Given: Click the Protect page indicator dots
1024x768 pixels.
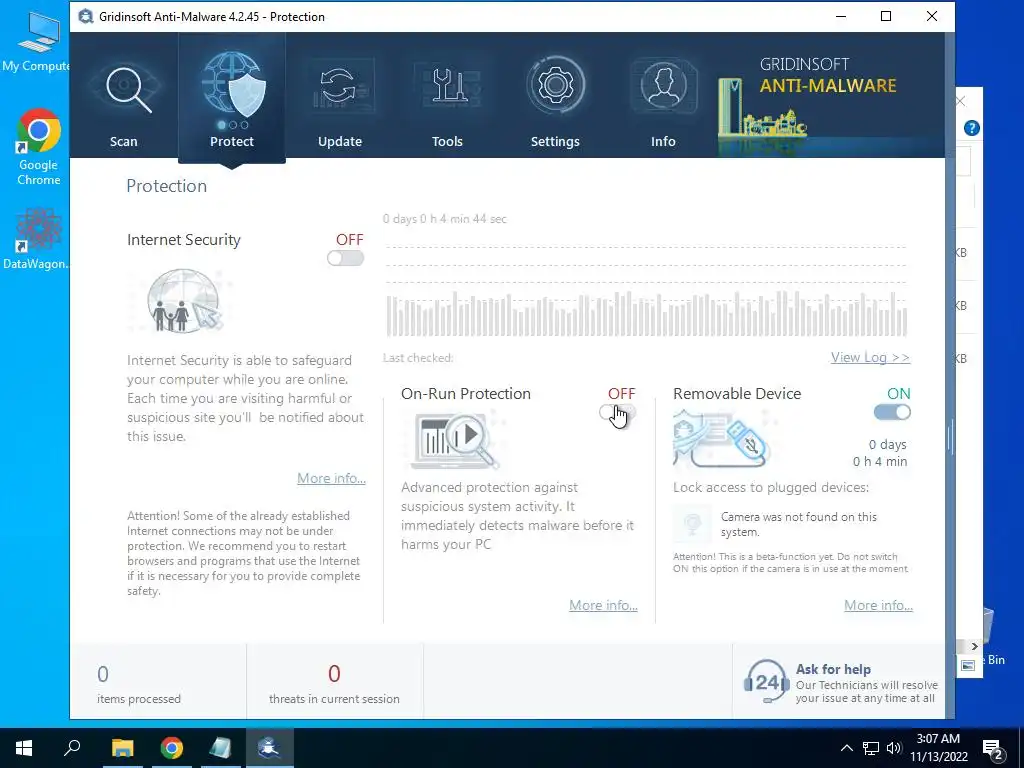Looking at the screenshot, I should (233, 125).
